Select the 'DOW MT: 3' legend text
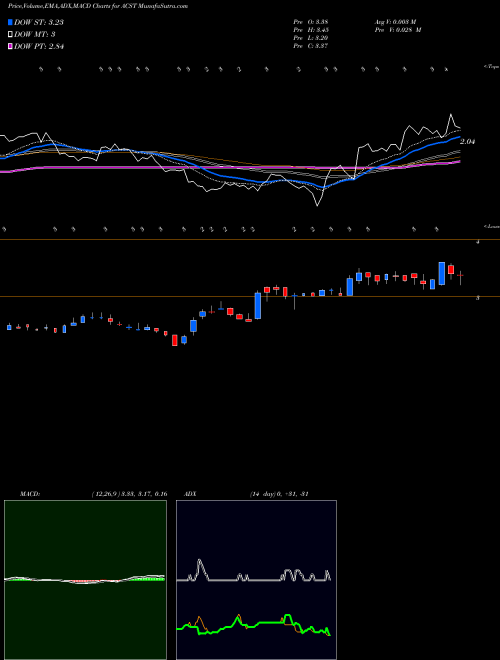The height and width of the screenshot is (660, 500). 35,34
